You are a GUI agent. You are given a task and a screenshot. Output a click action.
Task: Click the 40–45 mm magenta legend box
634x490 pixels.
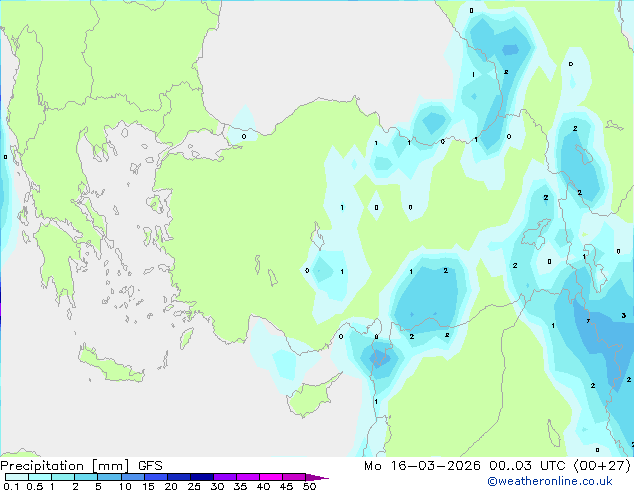(271, 477)
